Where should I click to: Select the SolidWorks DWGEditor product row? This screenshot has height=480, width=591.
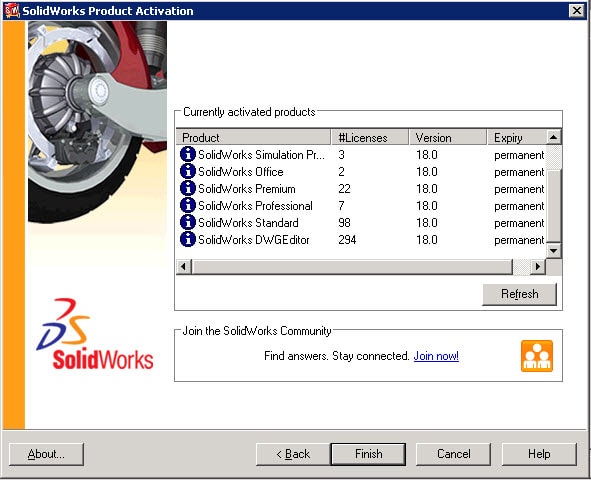point(361,239)
